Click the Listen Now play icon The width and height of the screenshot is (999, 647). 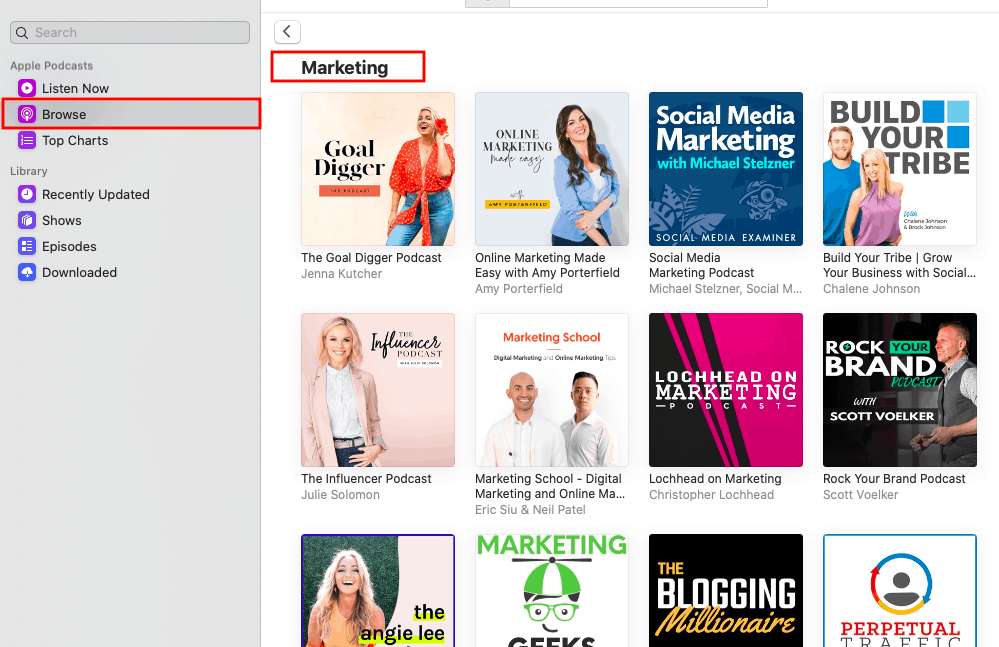pyautogui.click(x=27, y=88)
